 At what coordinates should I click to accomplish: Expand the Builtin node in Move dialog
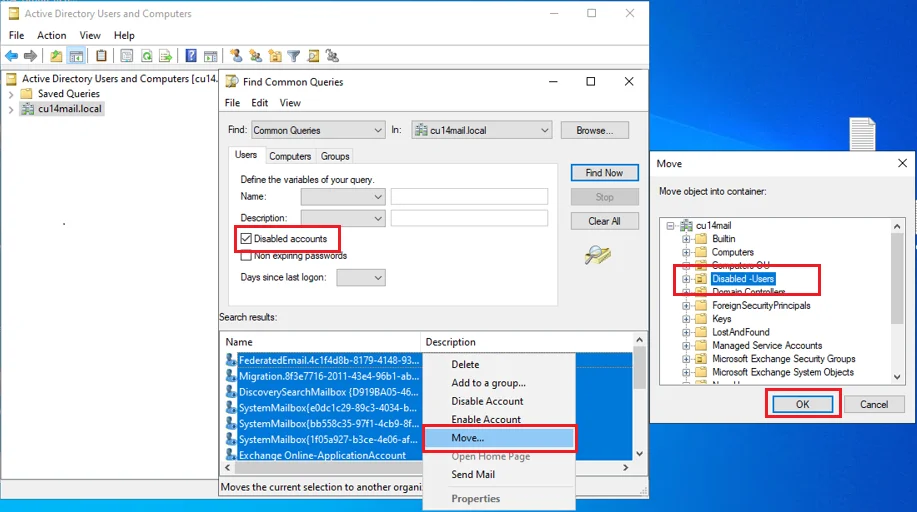coord(686,239)
